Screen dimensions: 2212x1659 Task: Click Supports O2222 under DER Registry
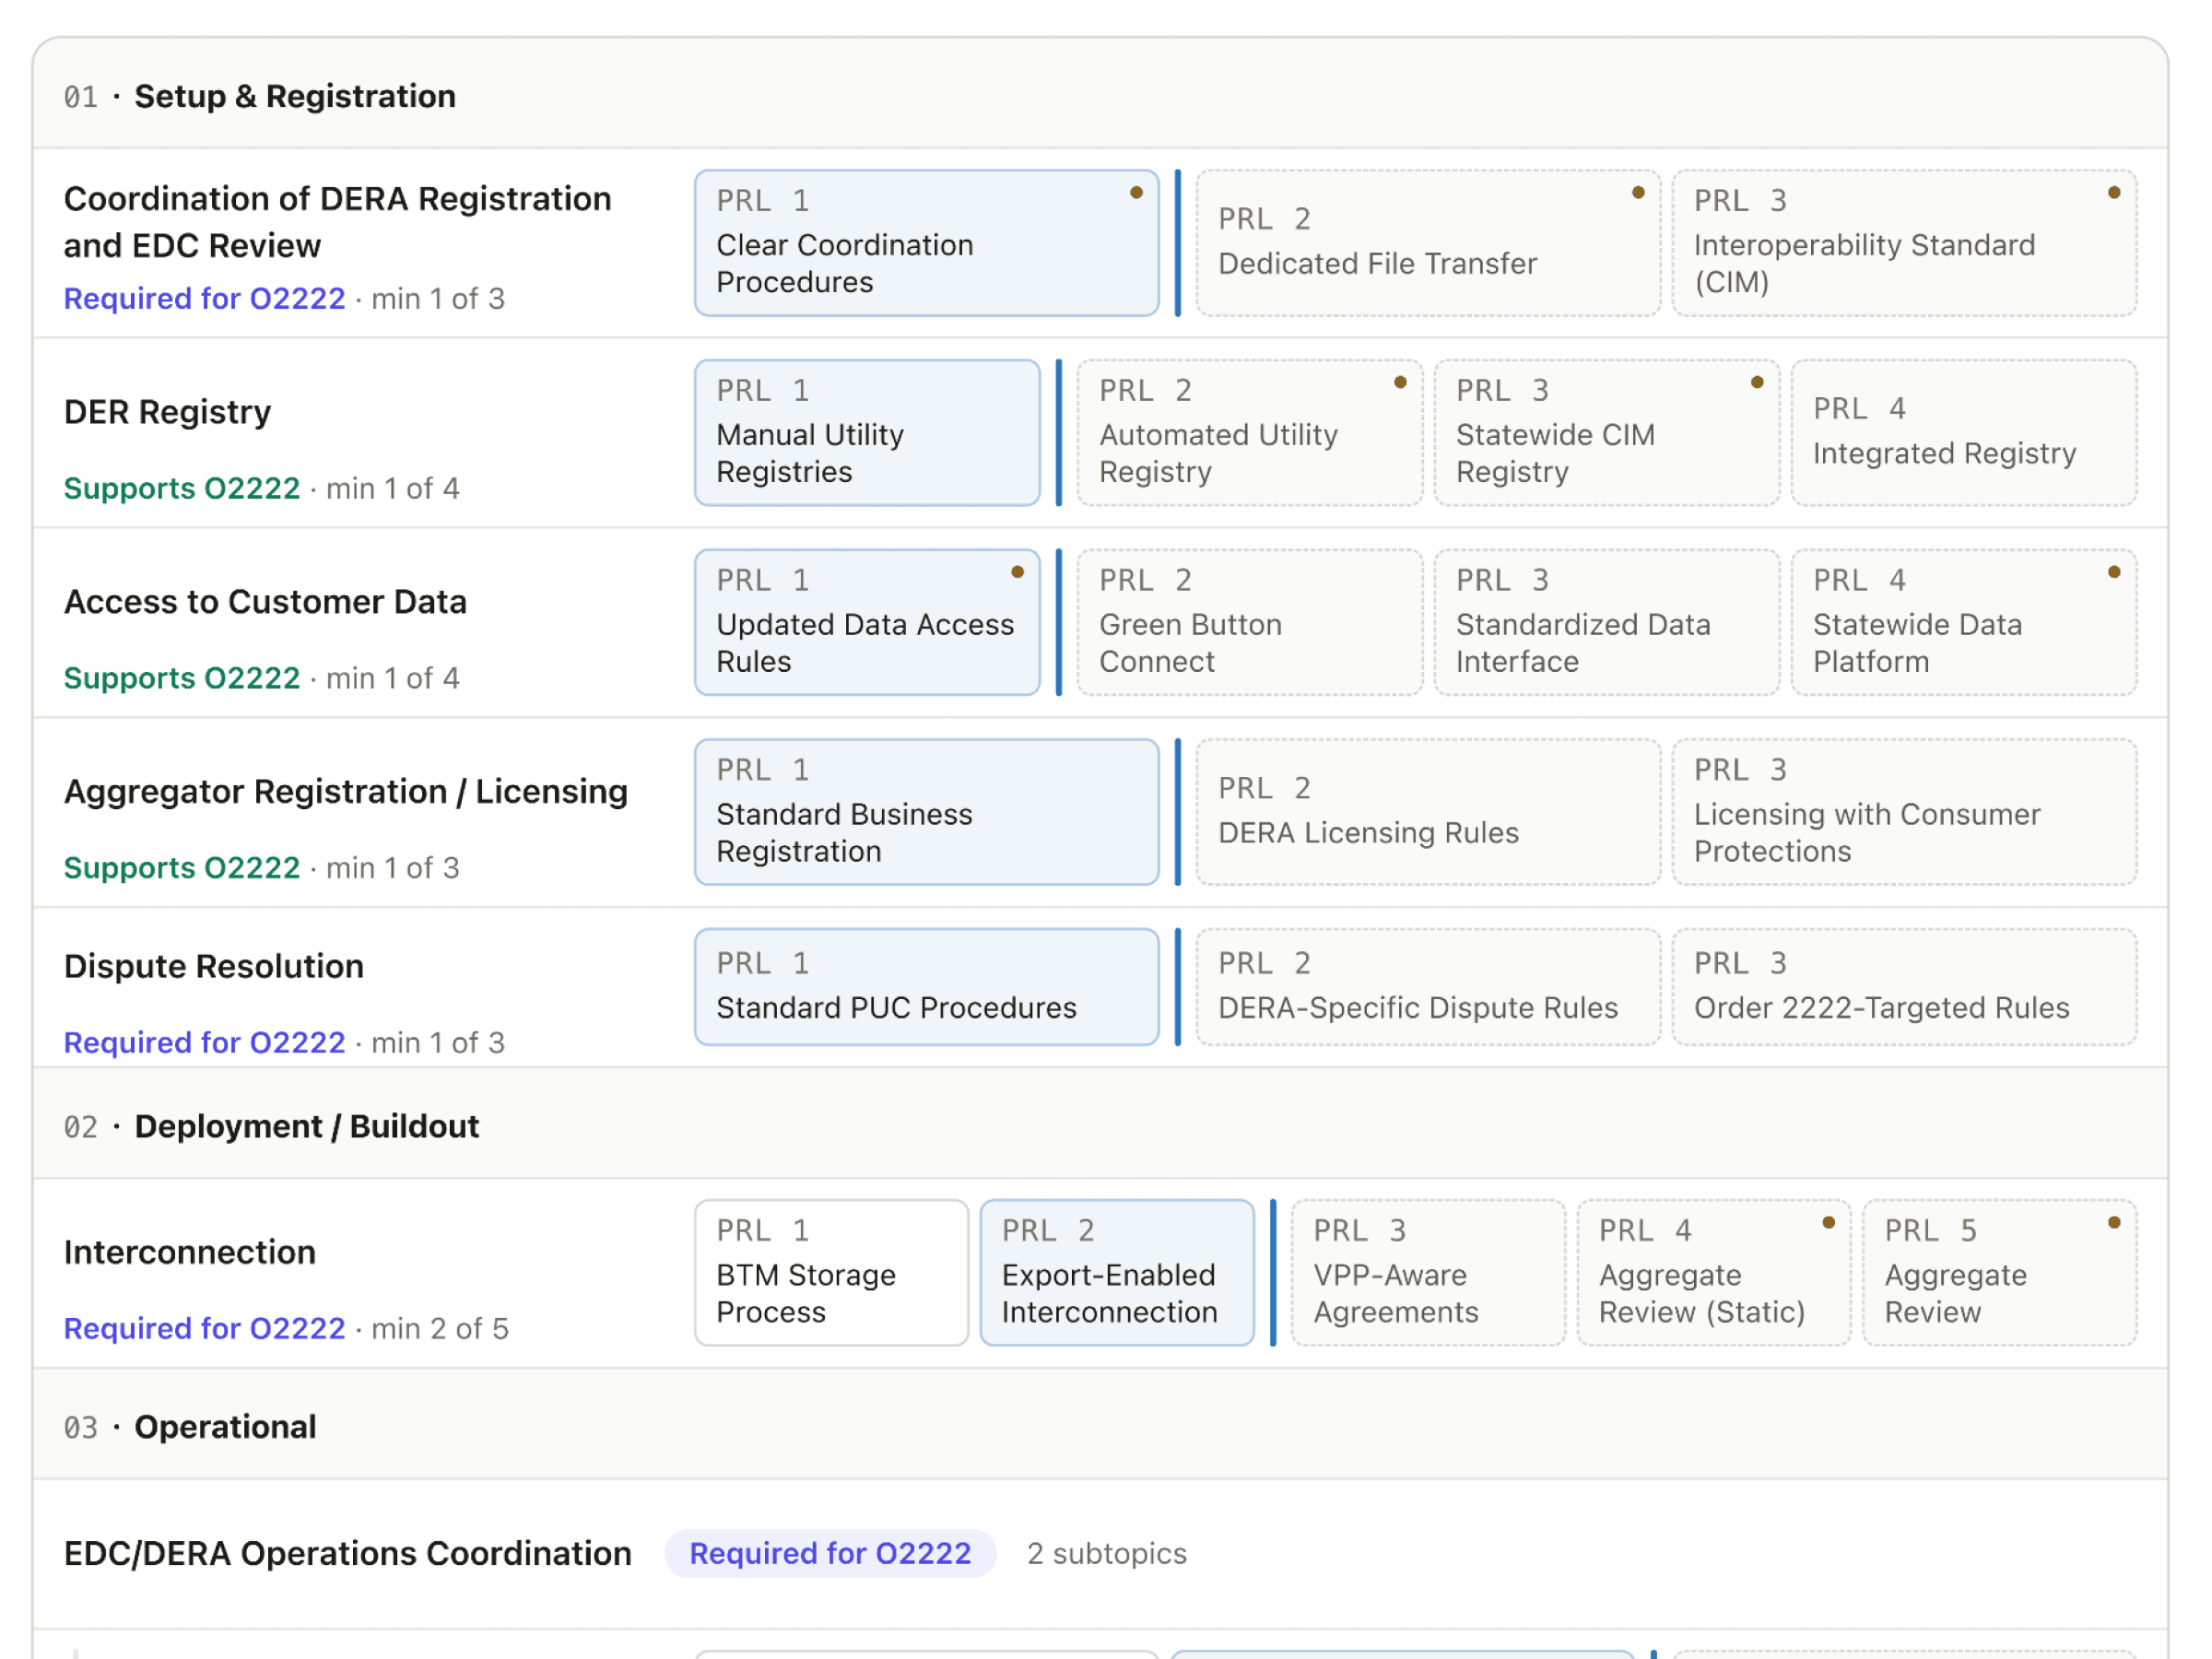[182, 488]
